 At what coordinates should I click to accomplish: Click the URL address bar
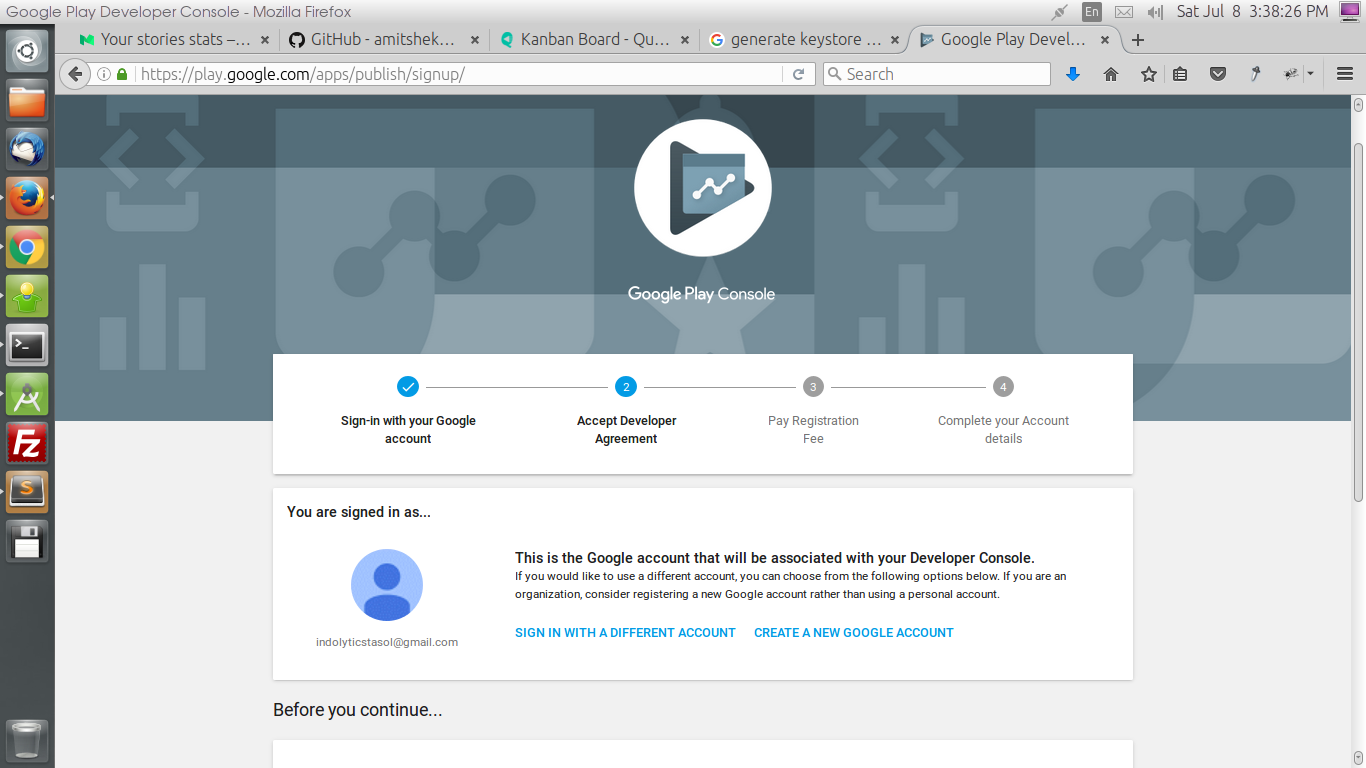[x=459, y=74]
